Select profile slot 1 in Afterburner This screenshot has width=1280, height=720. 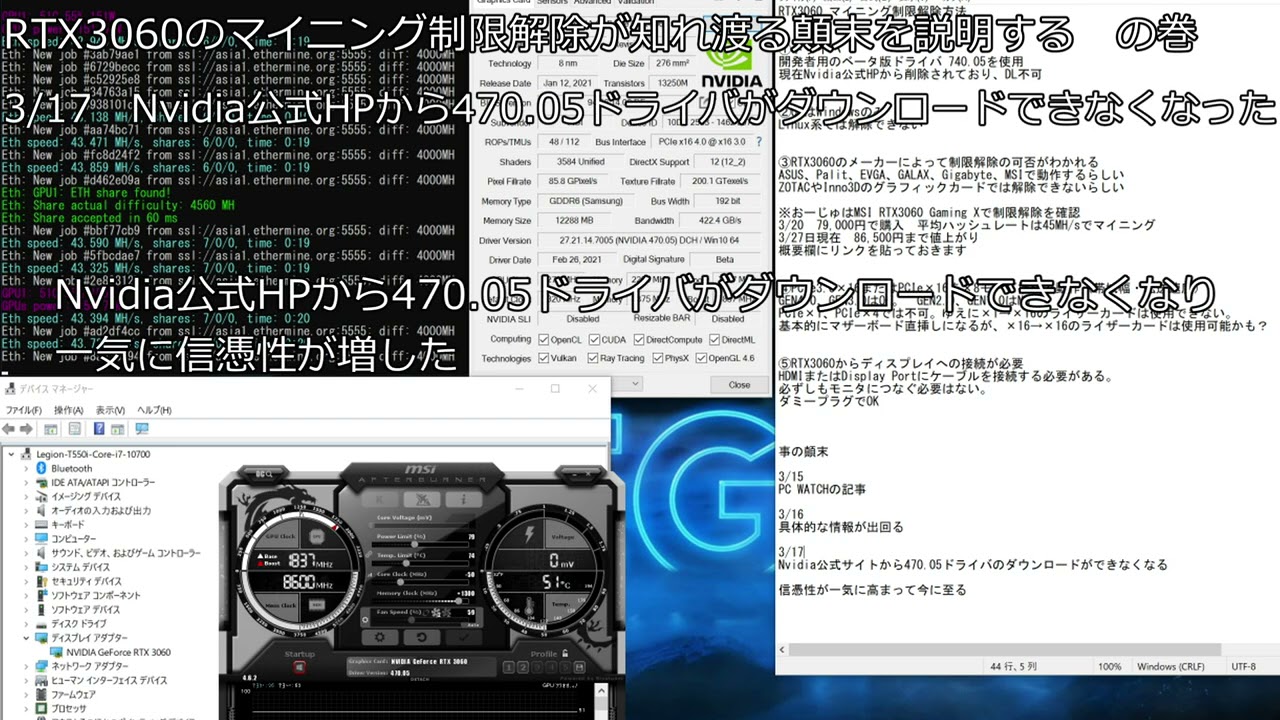click(508, 667)
